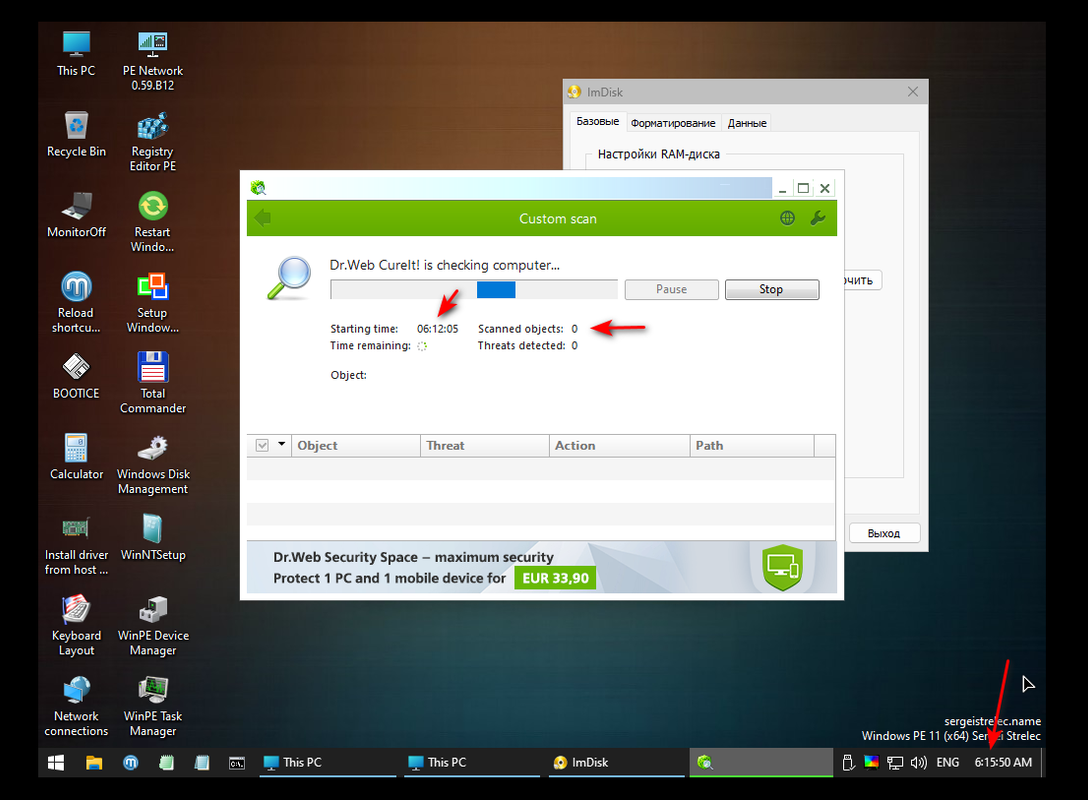Screen dimensions: 1088x800
Task: Open Windows Disk Management shortcut
Action: point(153,465)
